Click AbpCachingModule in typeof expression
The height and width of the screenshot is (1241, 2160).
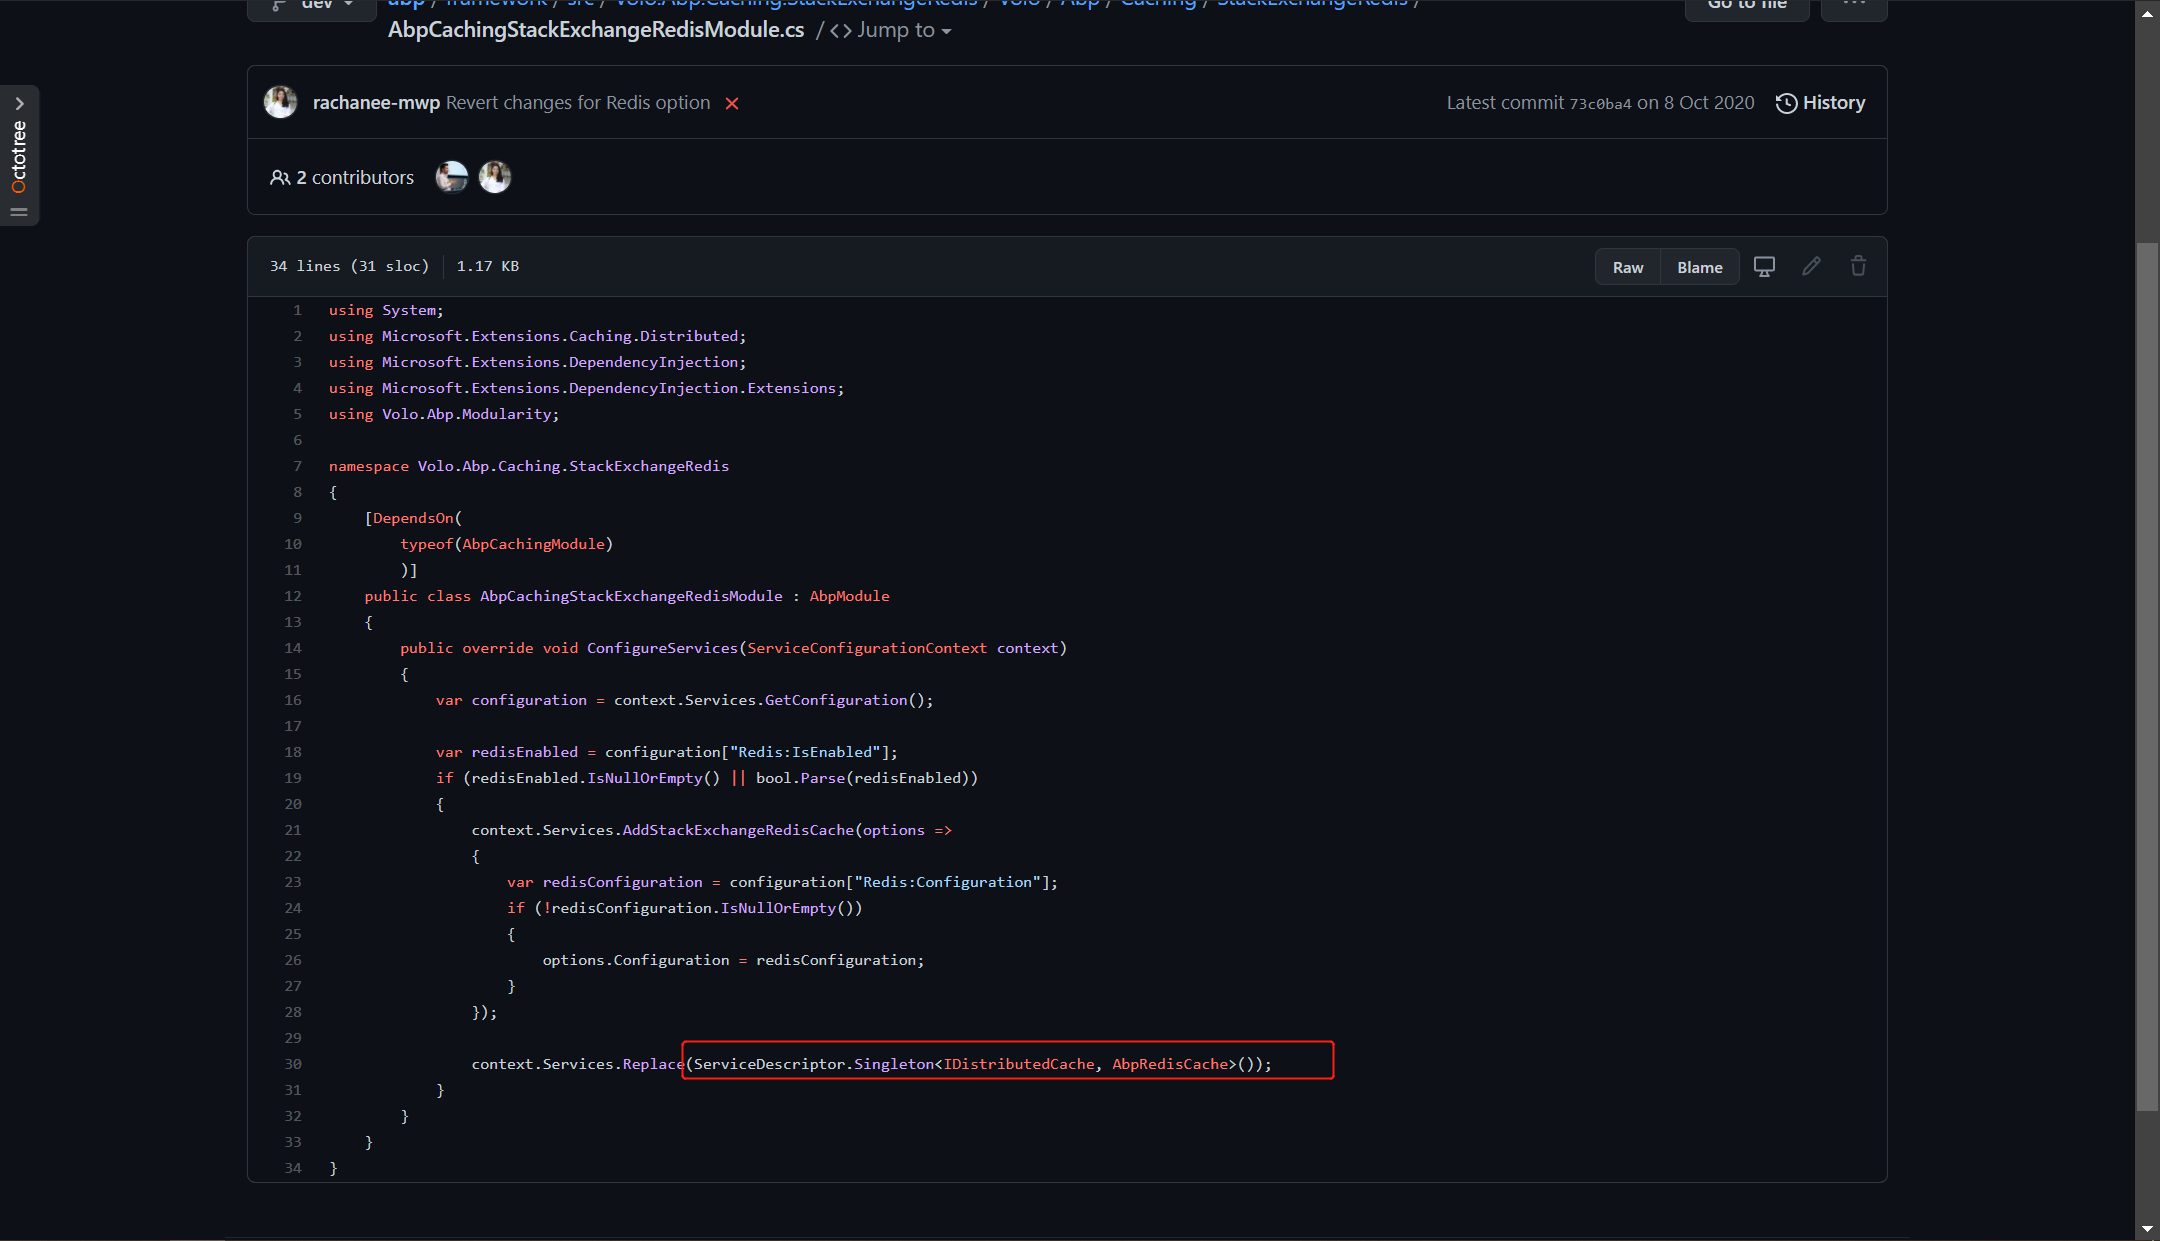tap(533, 544)
